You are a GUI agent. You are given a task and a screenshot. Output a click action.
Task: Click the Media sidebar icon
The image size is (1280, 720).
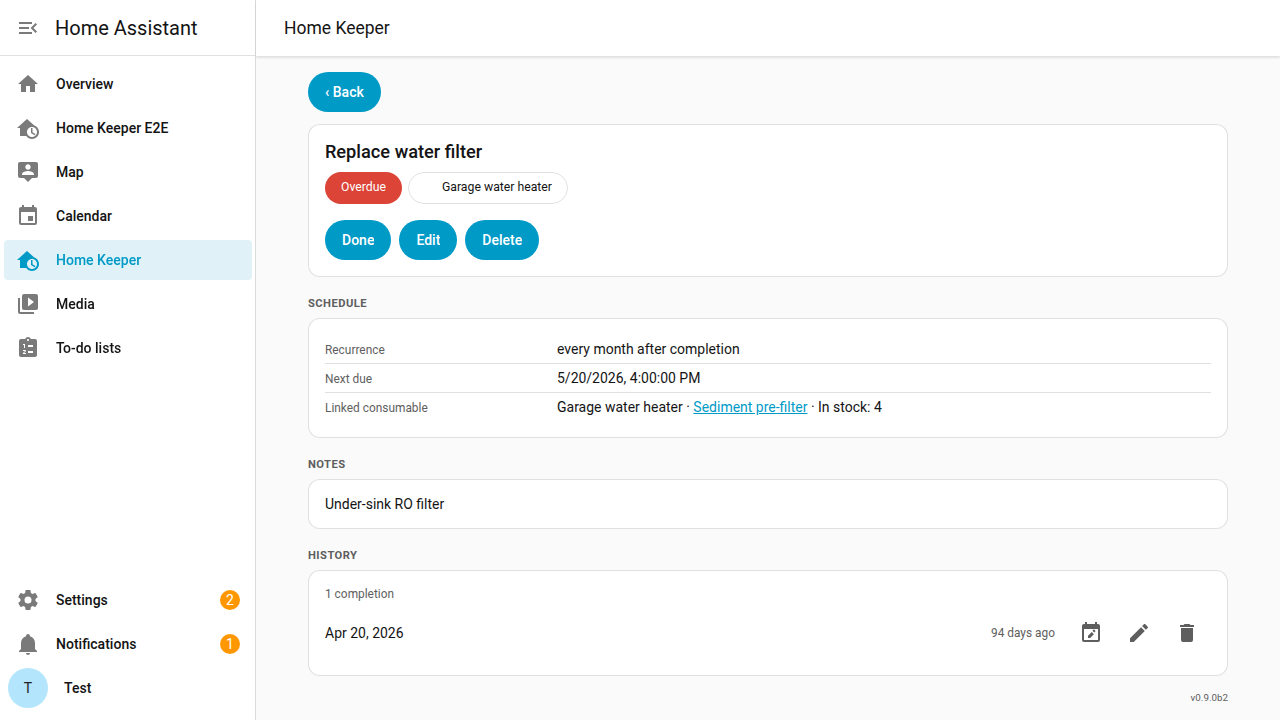(28, 304)
